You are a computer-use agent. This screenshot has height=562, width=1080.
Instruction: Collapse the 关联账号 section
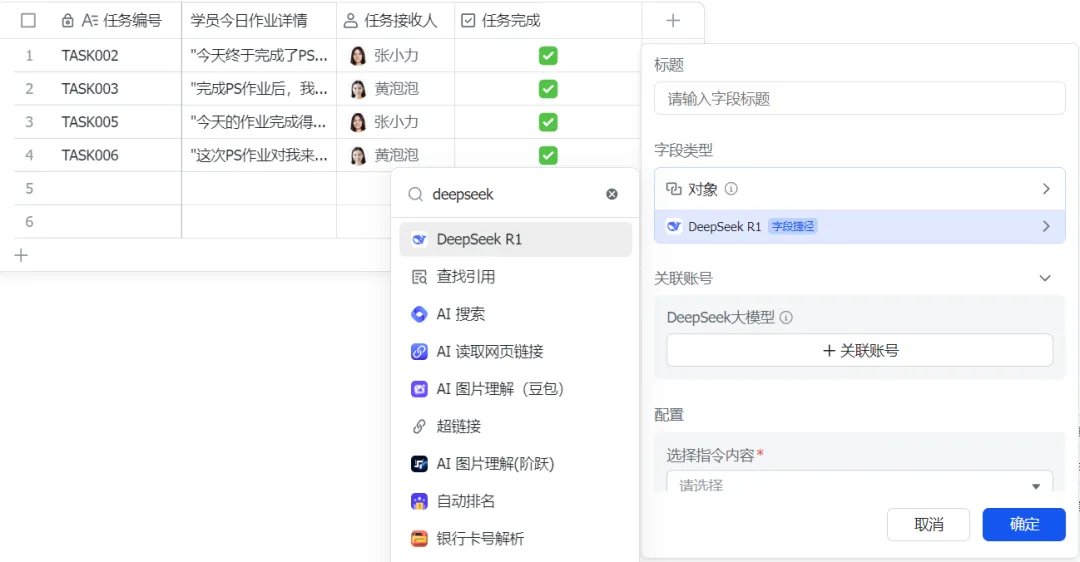(1045, 278)
